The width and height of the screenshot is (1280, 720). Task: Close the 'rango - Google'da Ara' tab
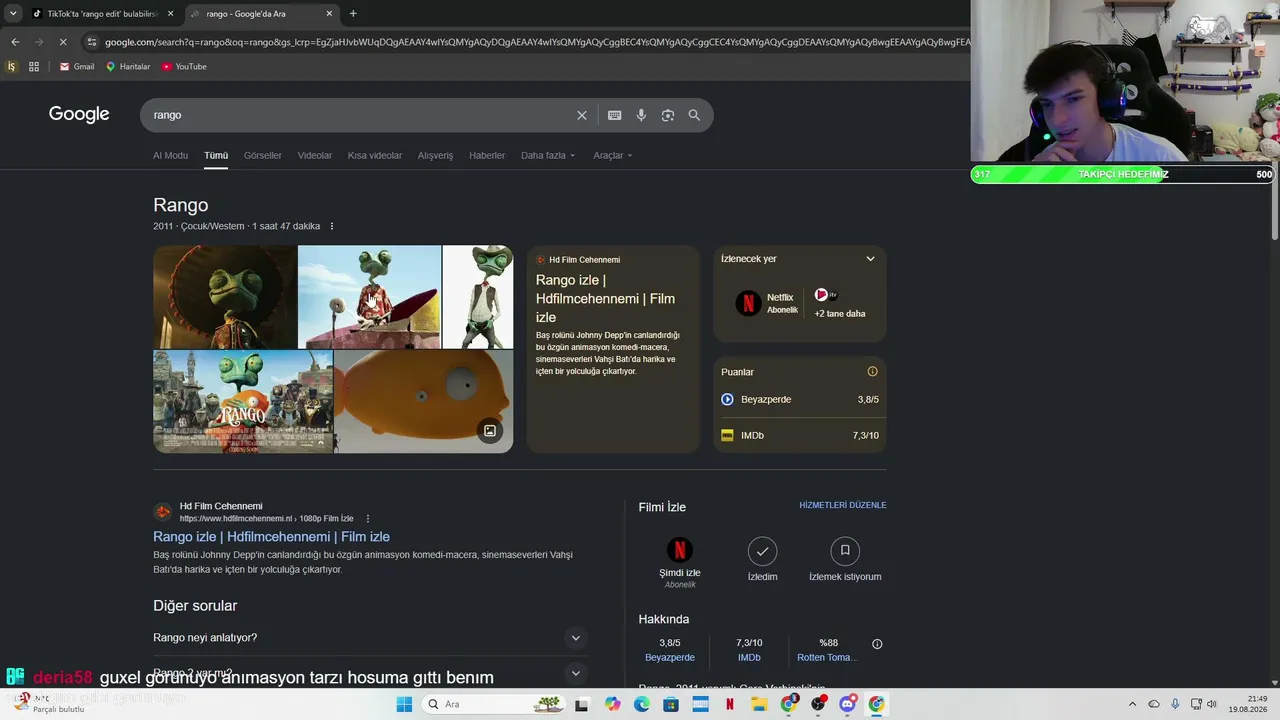(x=329, y=14)
